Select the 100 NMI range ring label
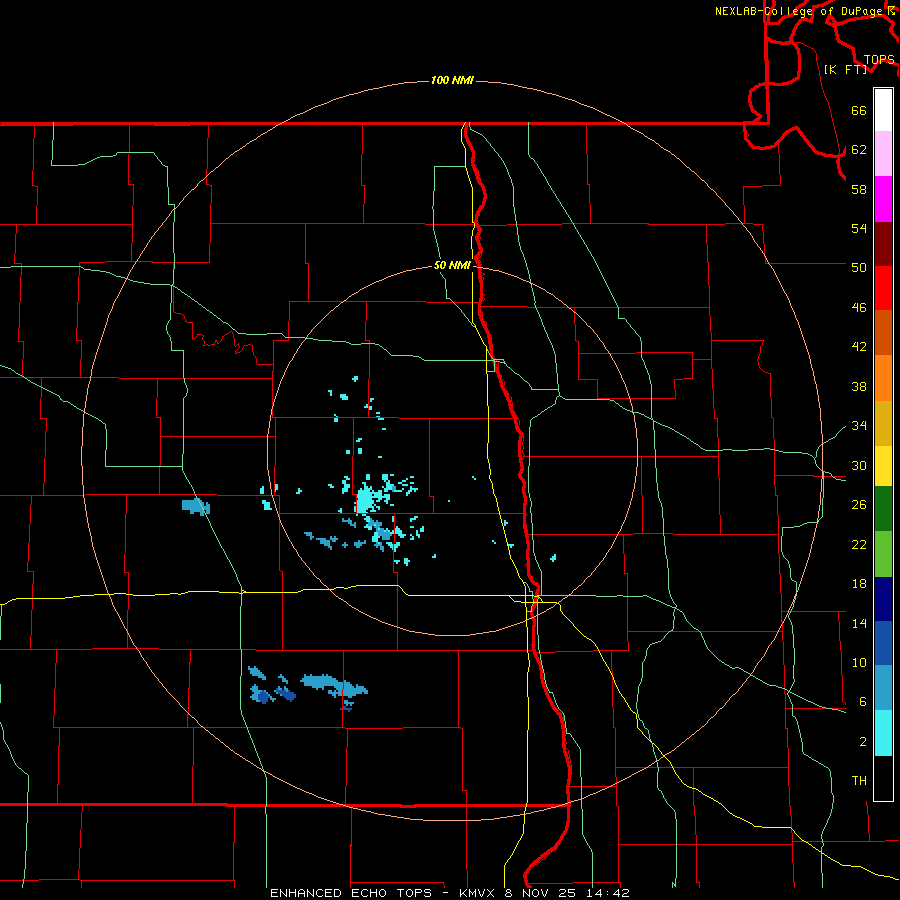900x900 pixels. (x=452, y=80)
